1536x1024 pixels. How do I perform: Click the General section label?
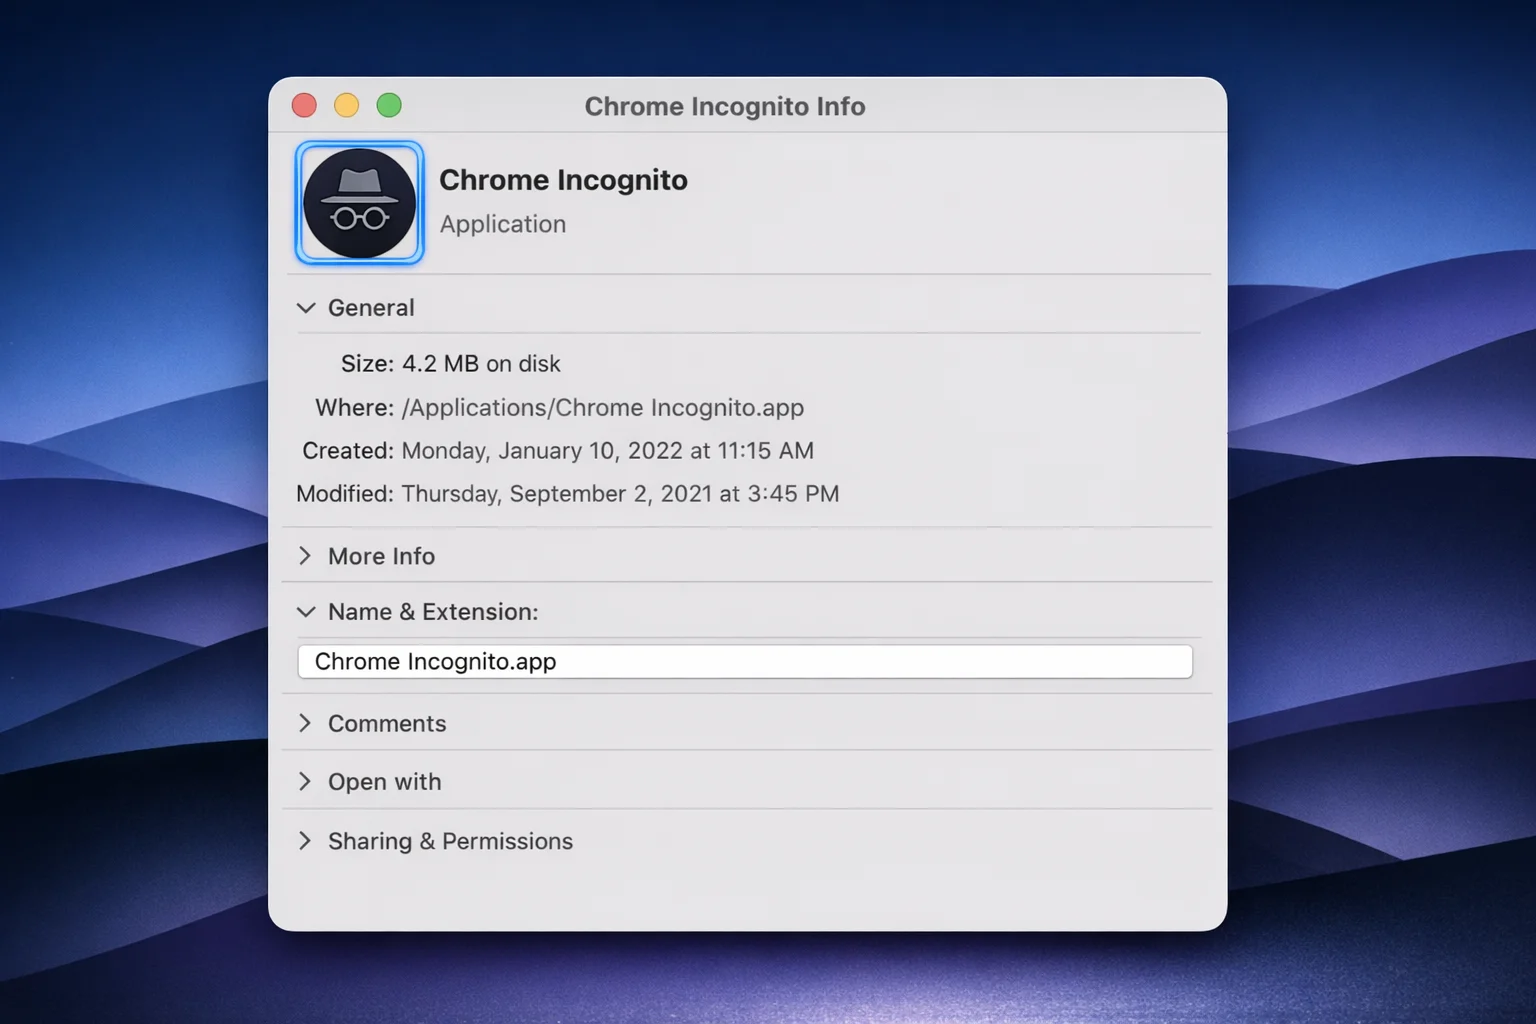point(371,308)
